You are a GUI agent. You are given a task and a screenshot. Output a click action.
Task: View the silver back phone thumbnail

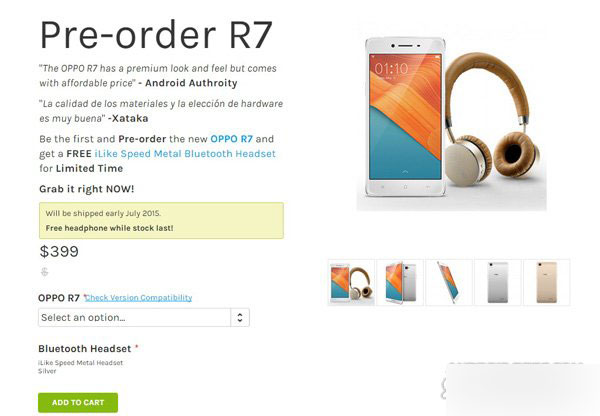coord(498,282)
